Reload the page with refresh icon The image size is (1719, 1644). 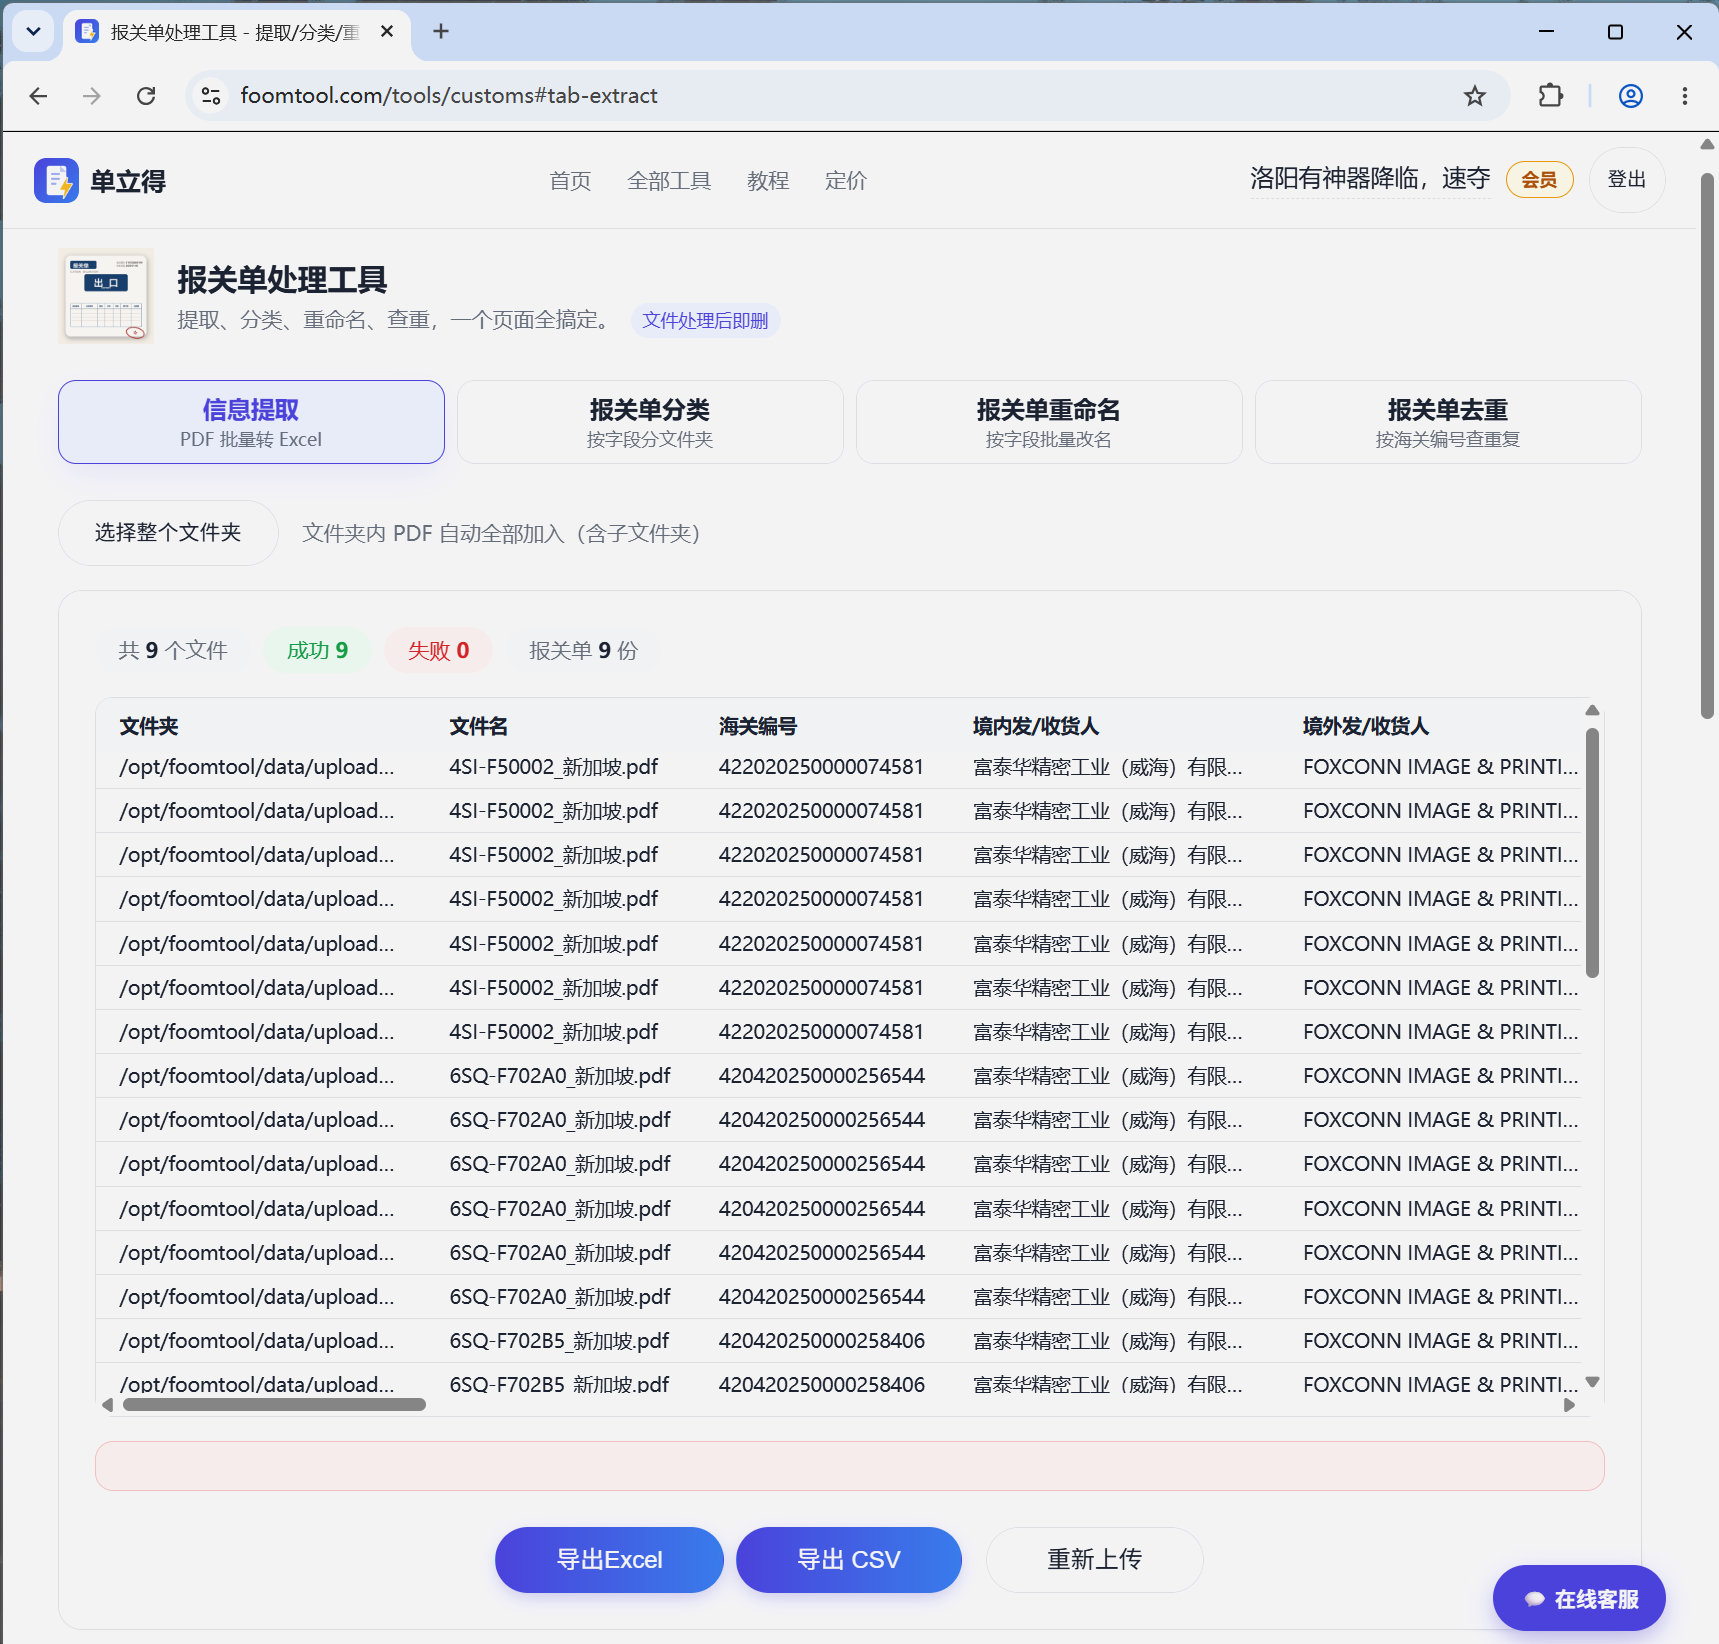click(146, 96)
